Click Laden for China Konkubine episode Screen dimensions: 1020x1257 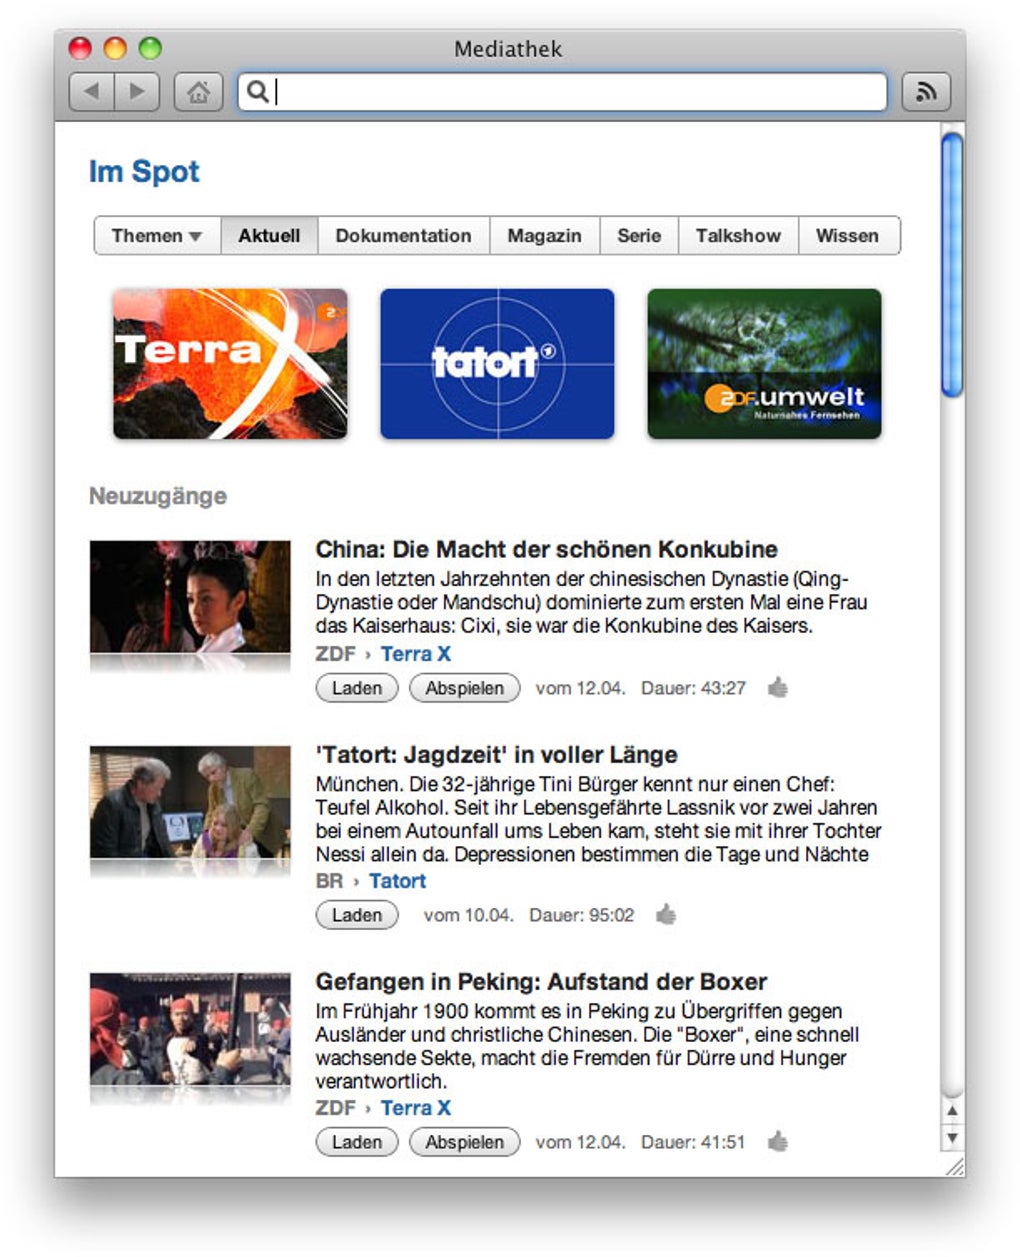(x=357, y=688)
